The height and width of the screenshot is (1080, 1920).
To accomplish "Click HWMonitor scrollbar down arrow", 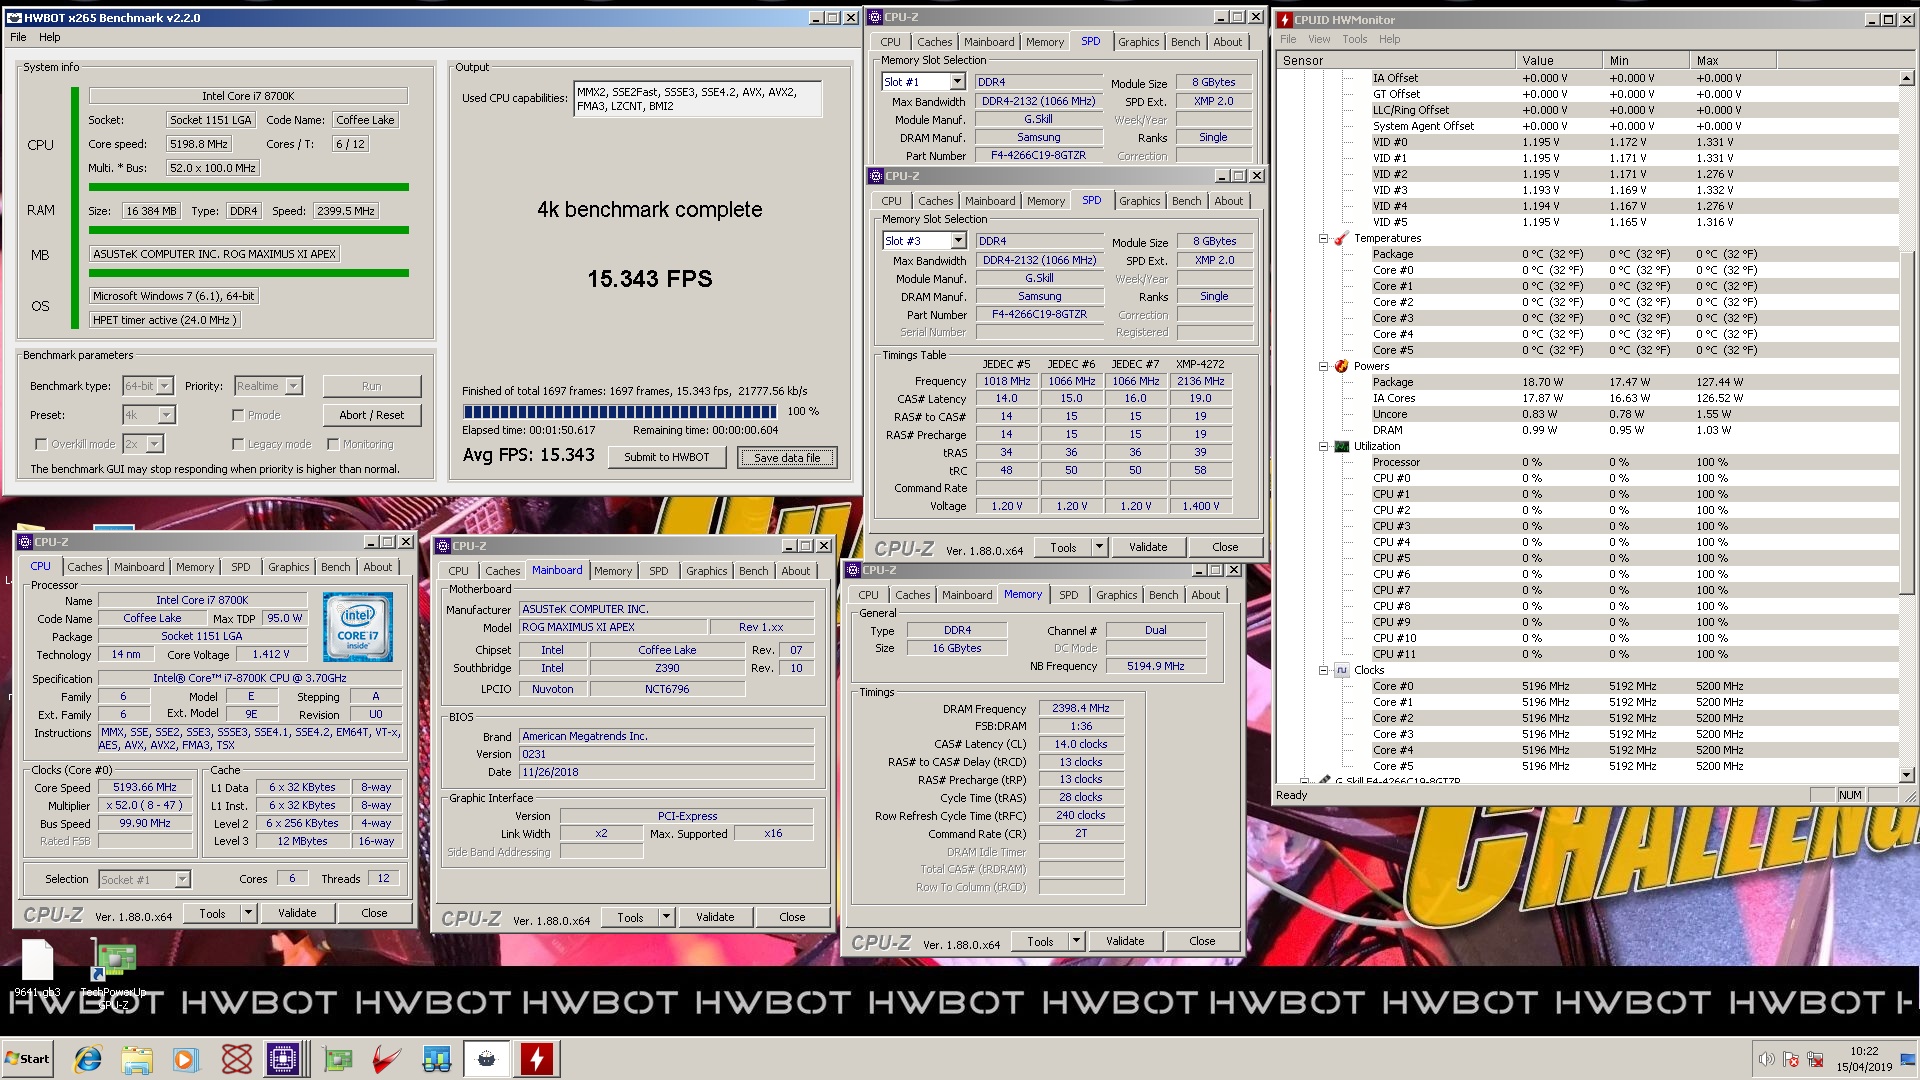I will point(1906,775).
